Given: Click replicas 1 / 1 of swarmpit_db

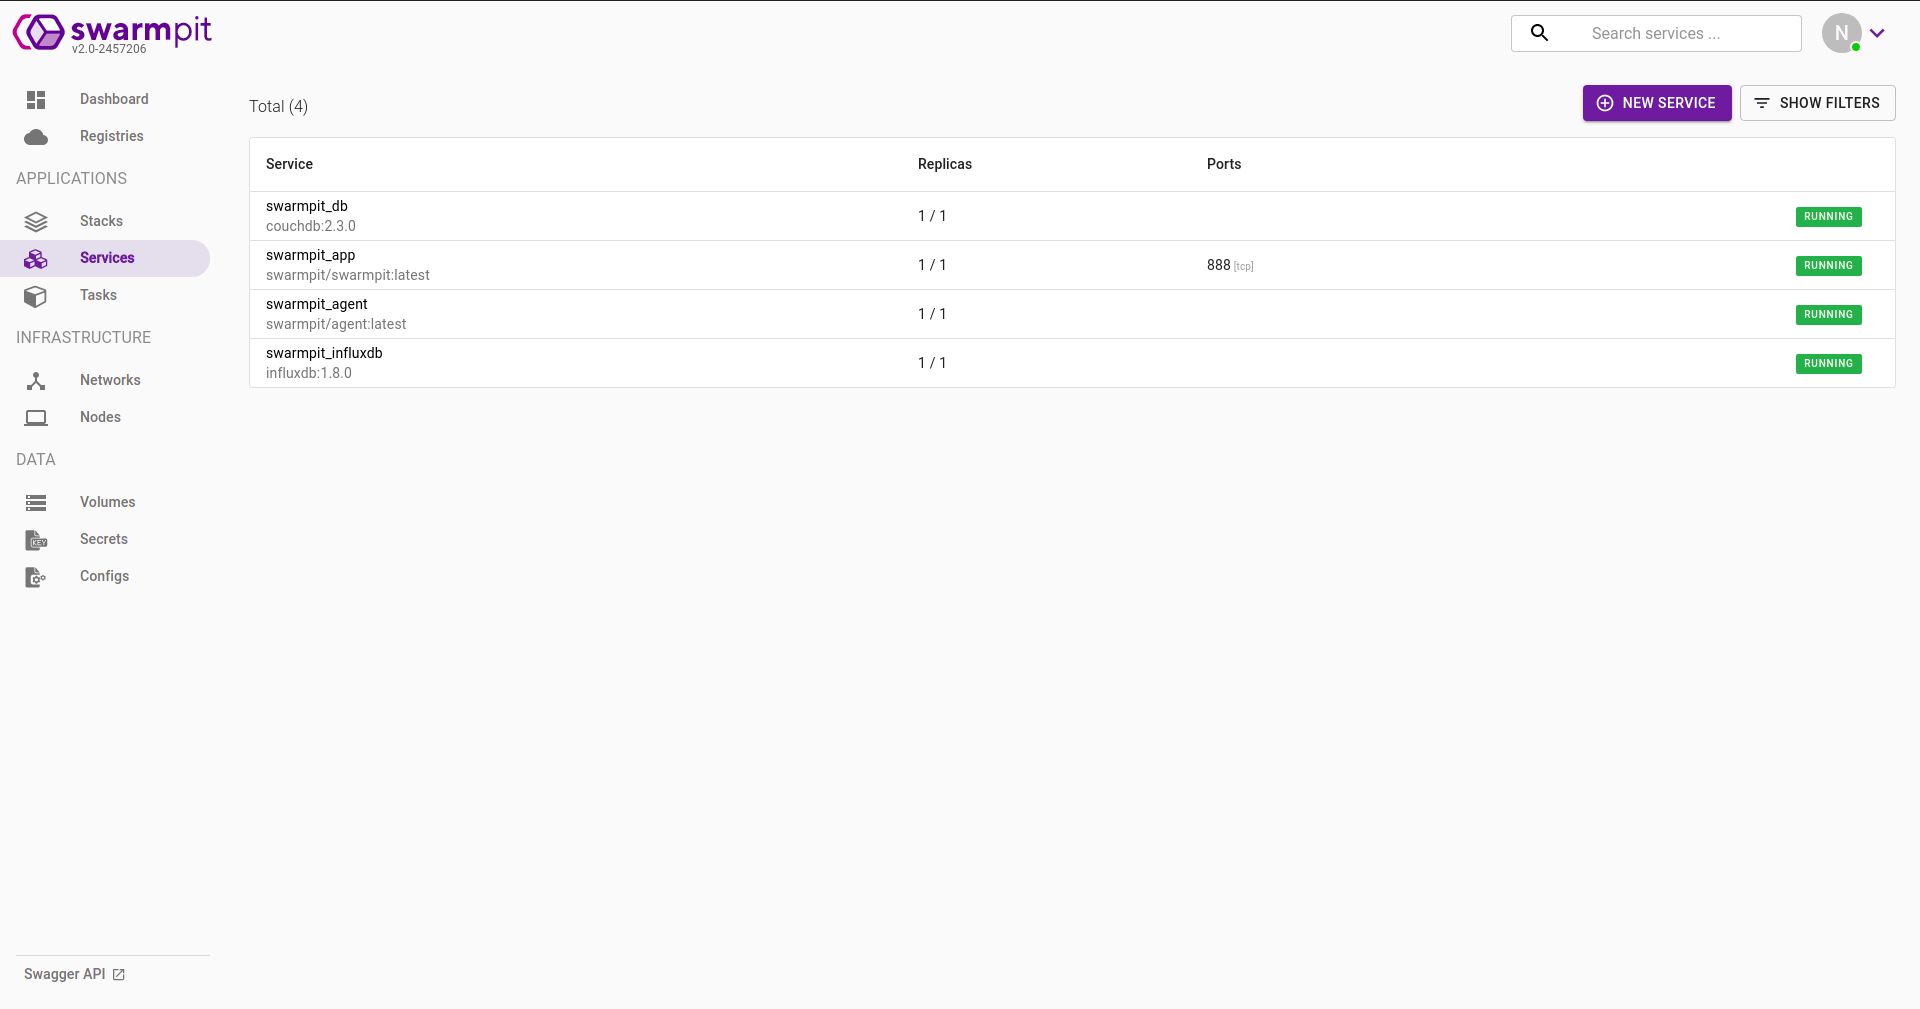Looking at the screenshot, I should pyautogui.click(x=932, y=216).
